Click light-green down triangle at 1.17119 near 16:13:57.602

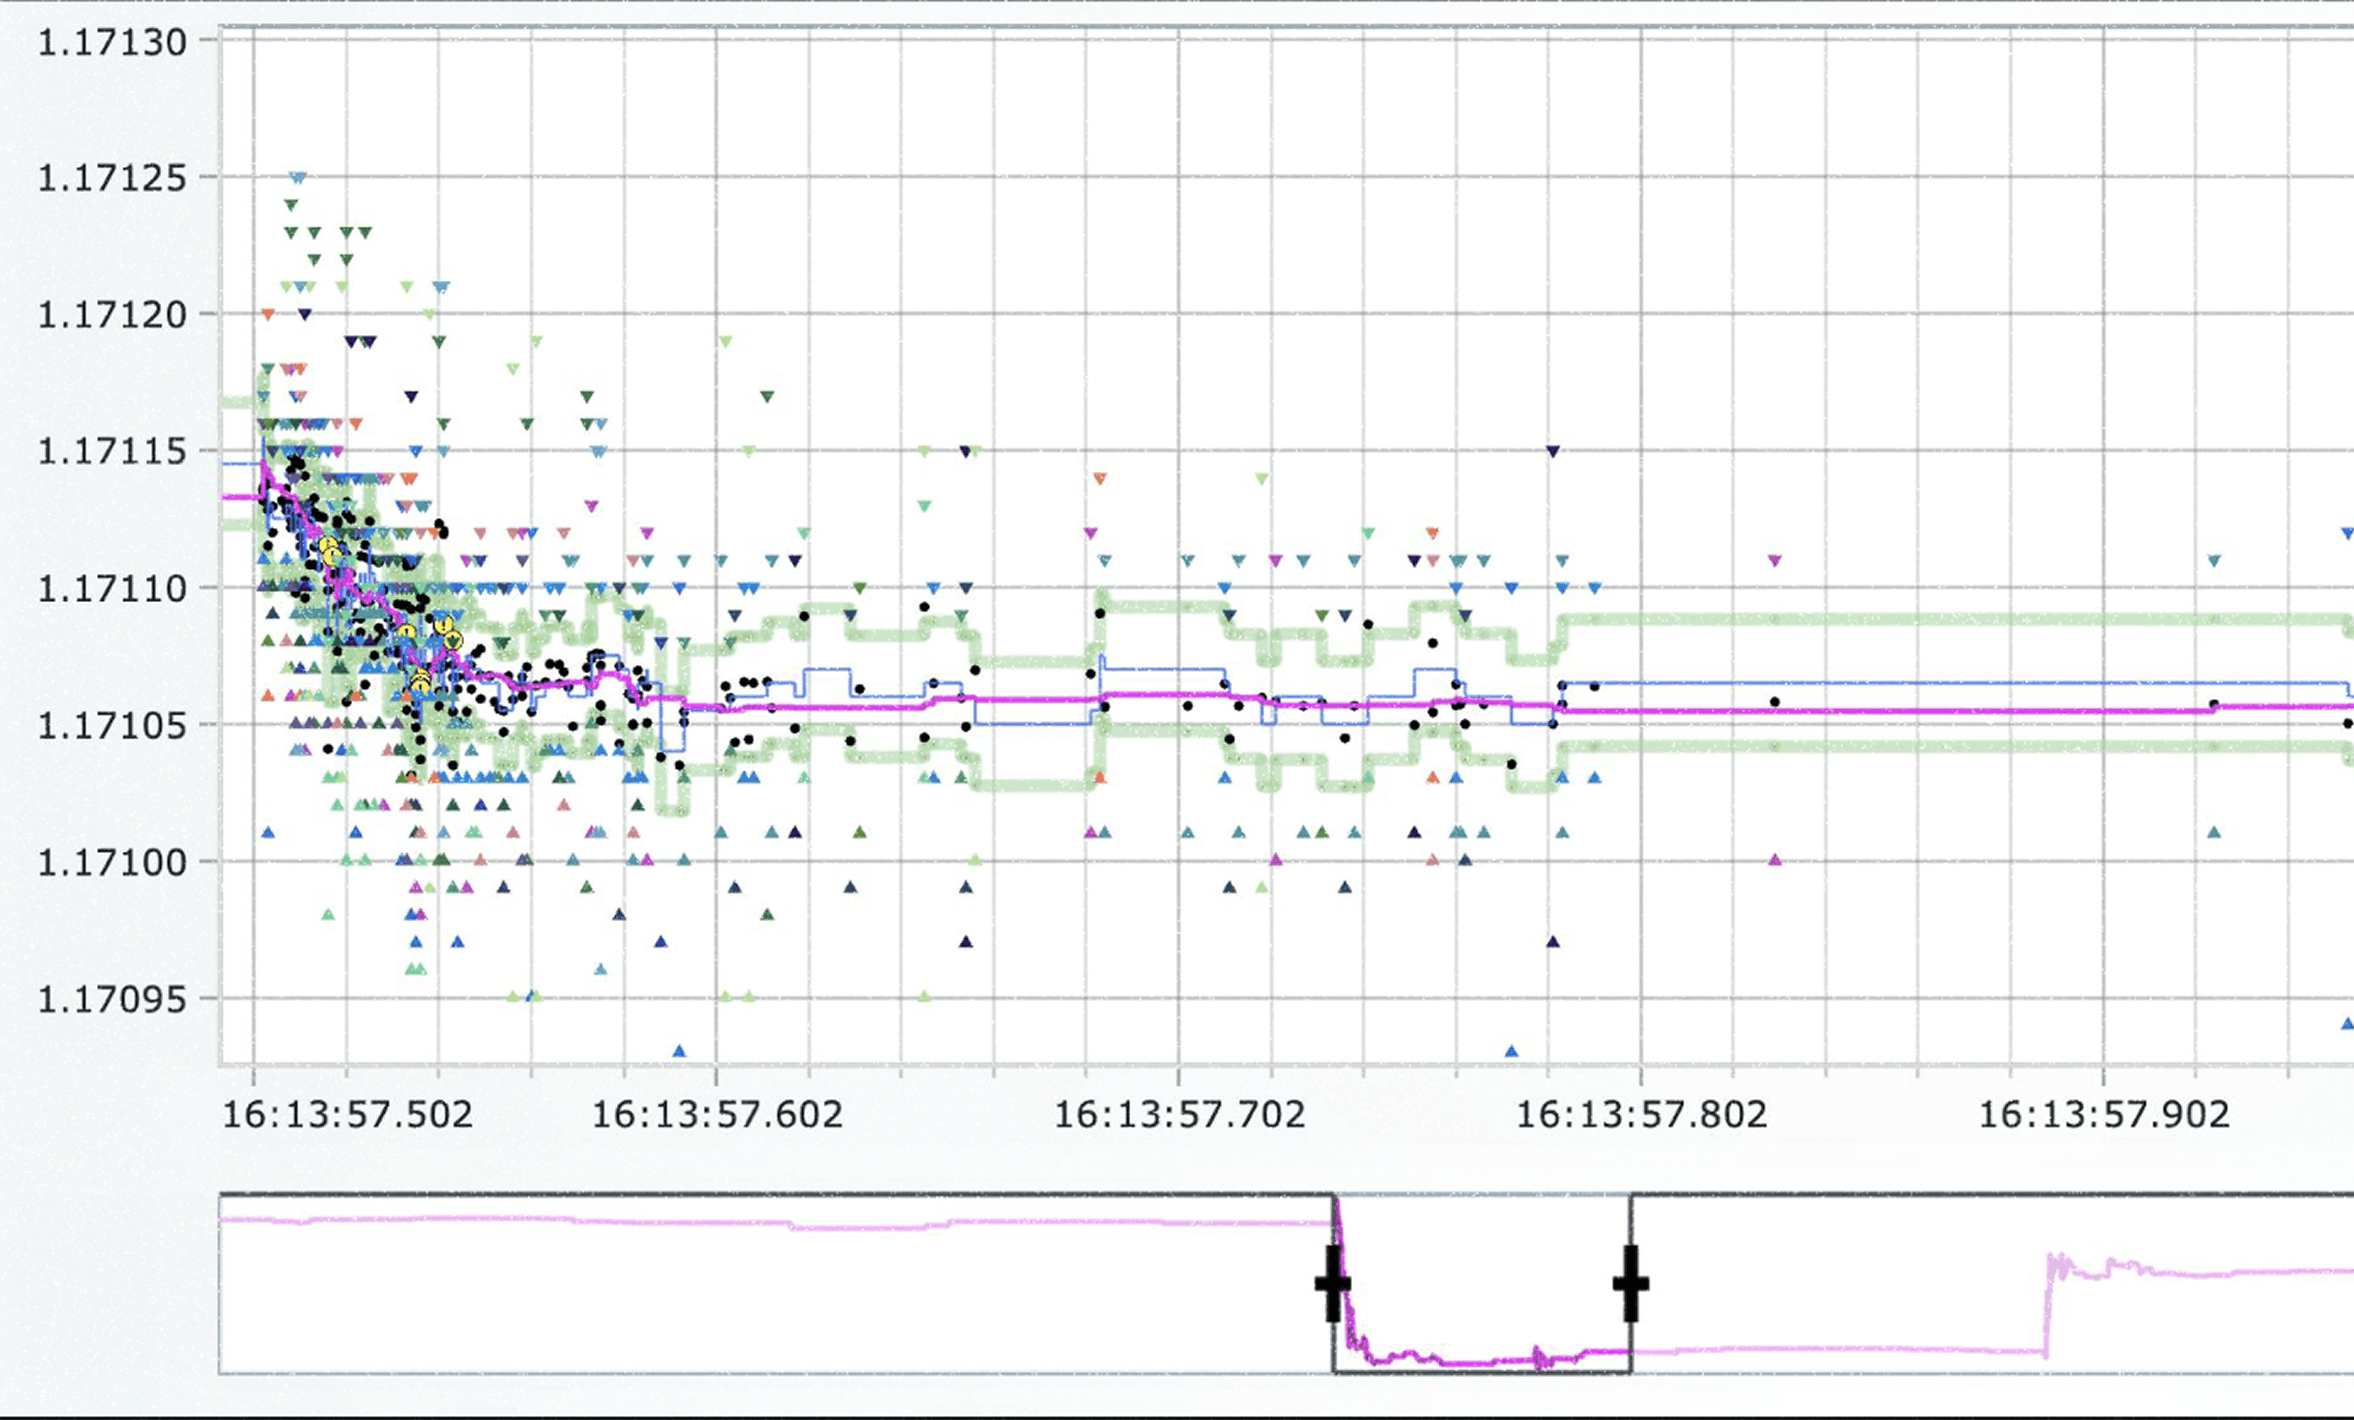tap(725, 342)
